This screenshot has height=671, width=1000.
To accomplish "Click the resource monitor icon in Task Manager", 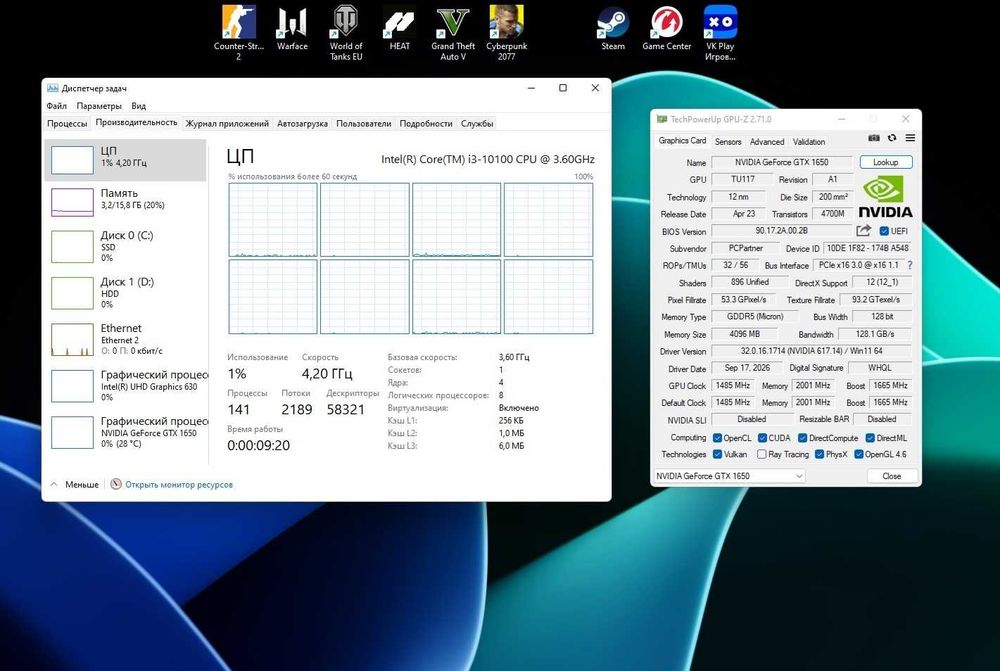I will pos(115,484).
